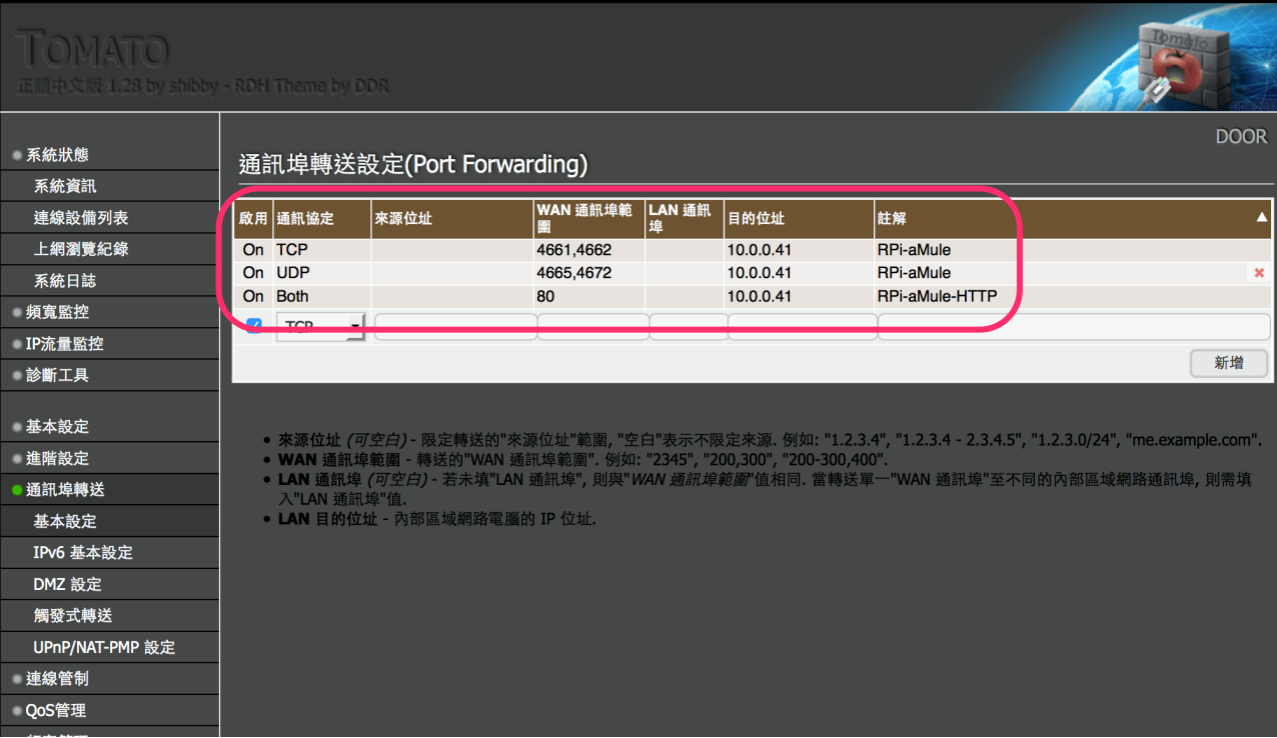
Task: Click the 目的位址 input field in the new row
Action: 802,327
